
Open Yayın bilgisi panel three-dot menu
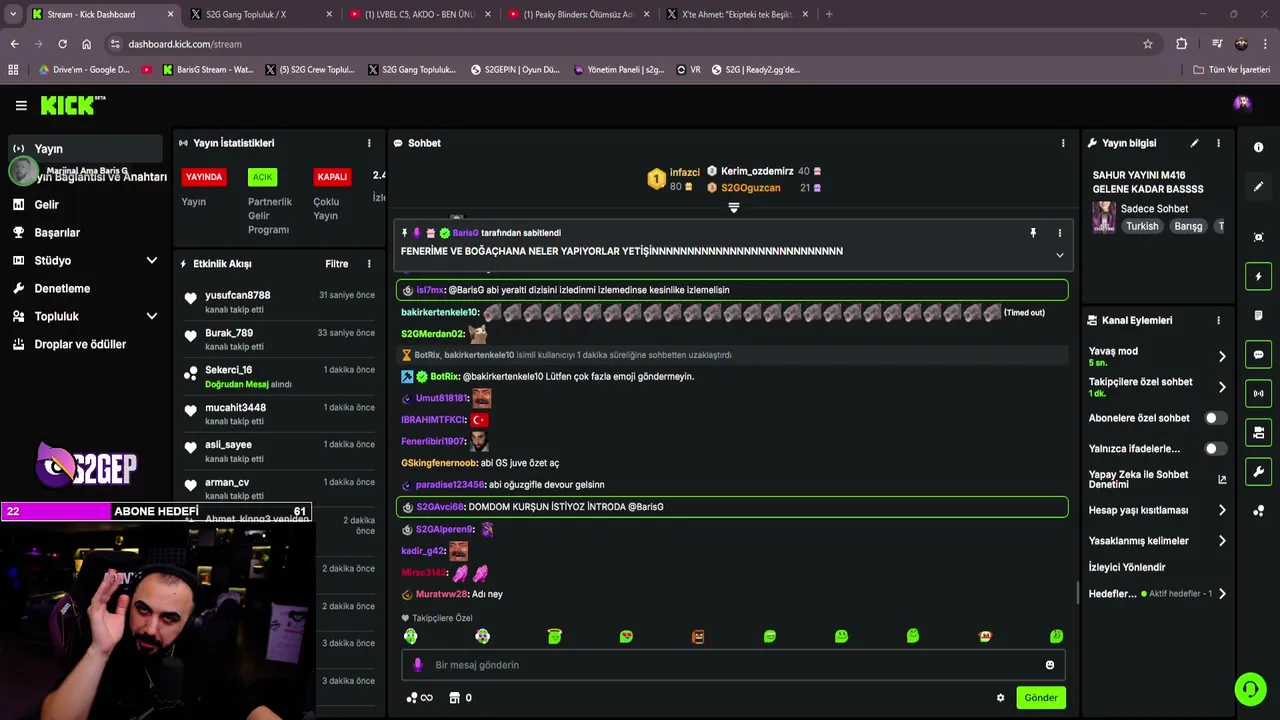point(1218,143)
